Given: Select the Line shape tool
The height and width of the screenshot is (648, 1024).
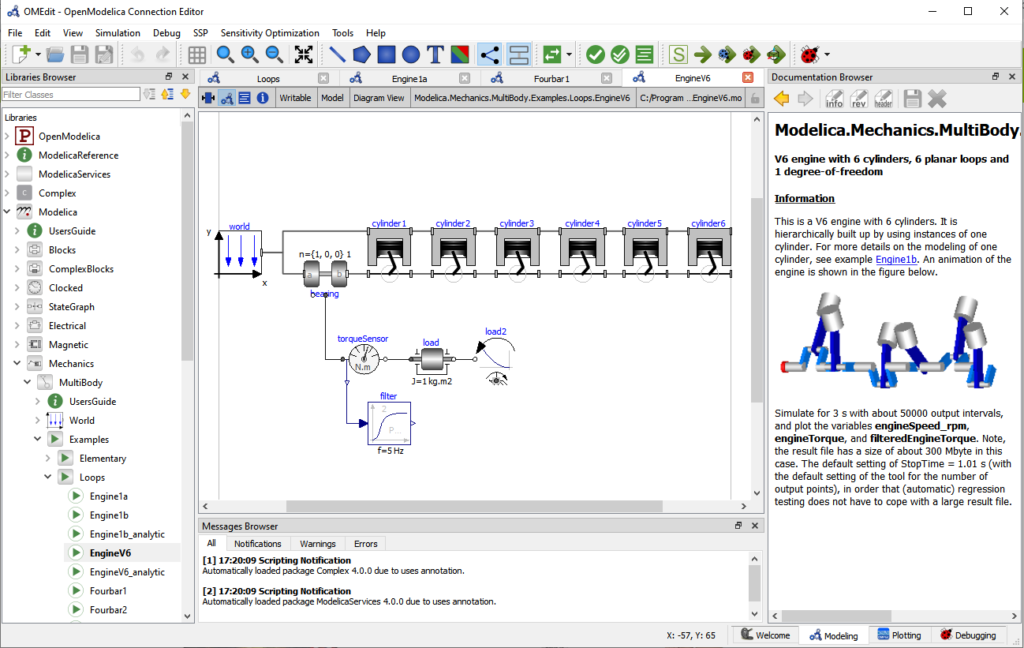Looking at the screenshot, I should point(337,55).
